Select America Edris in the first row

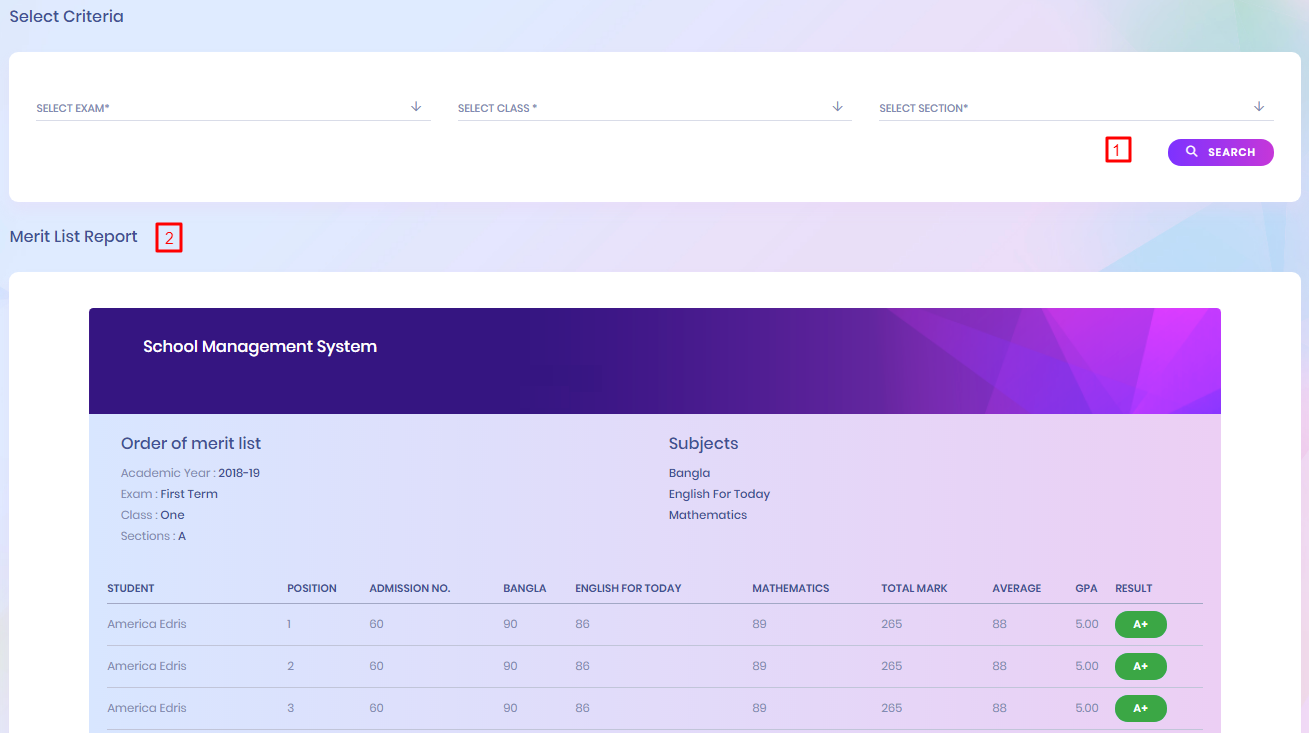(147, 624)
